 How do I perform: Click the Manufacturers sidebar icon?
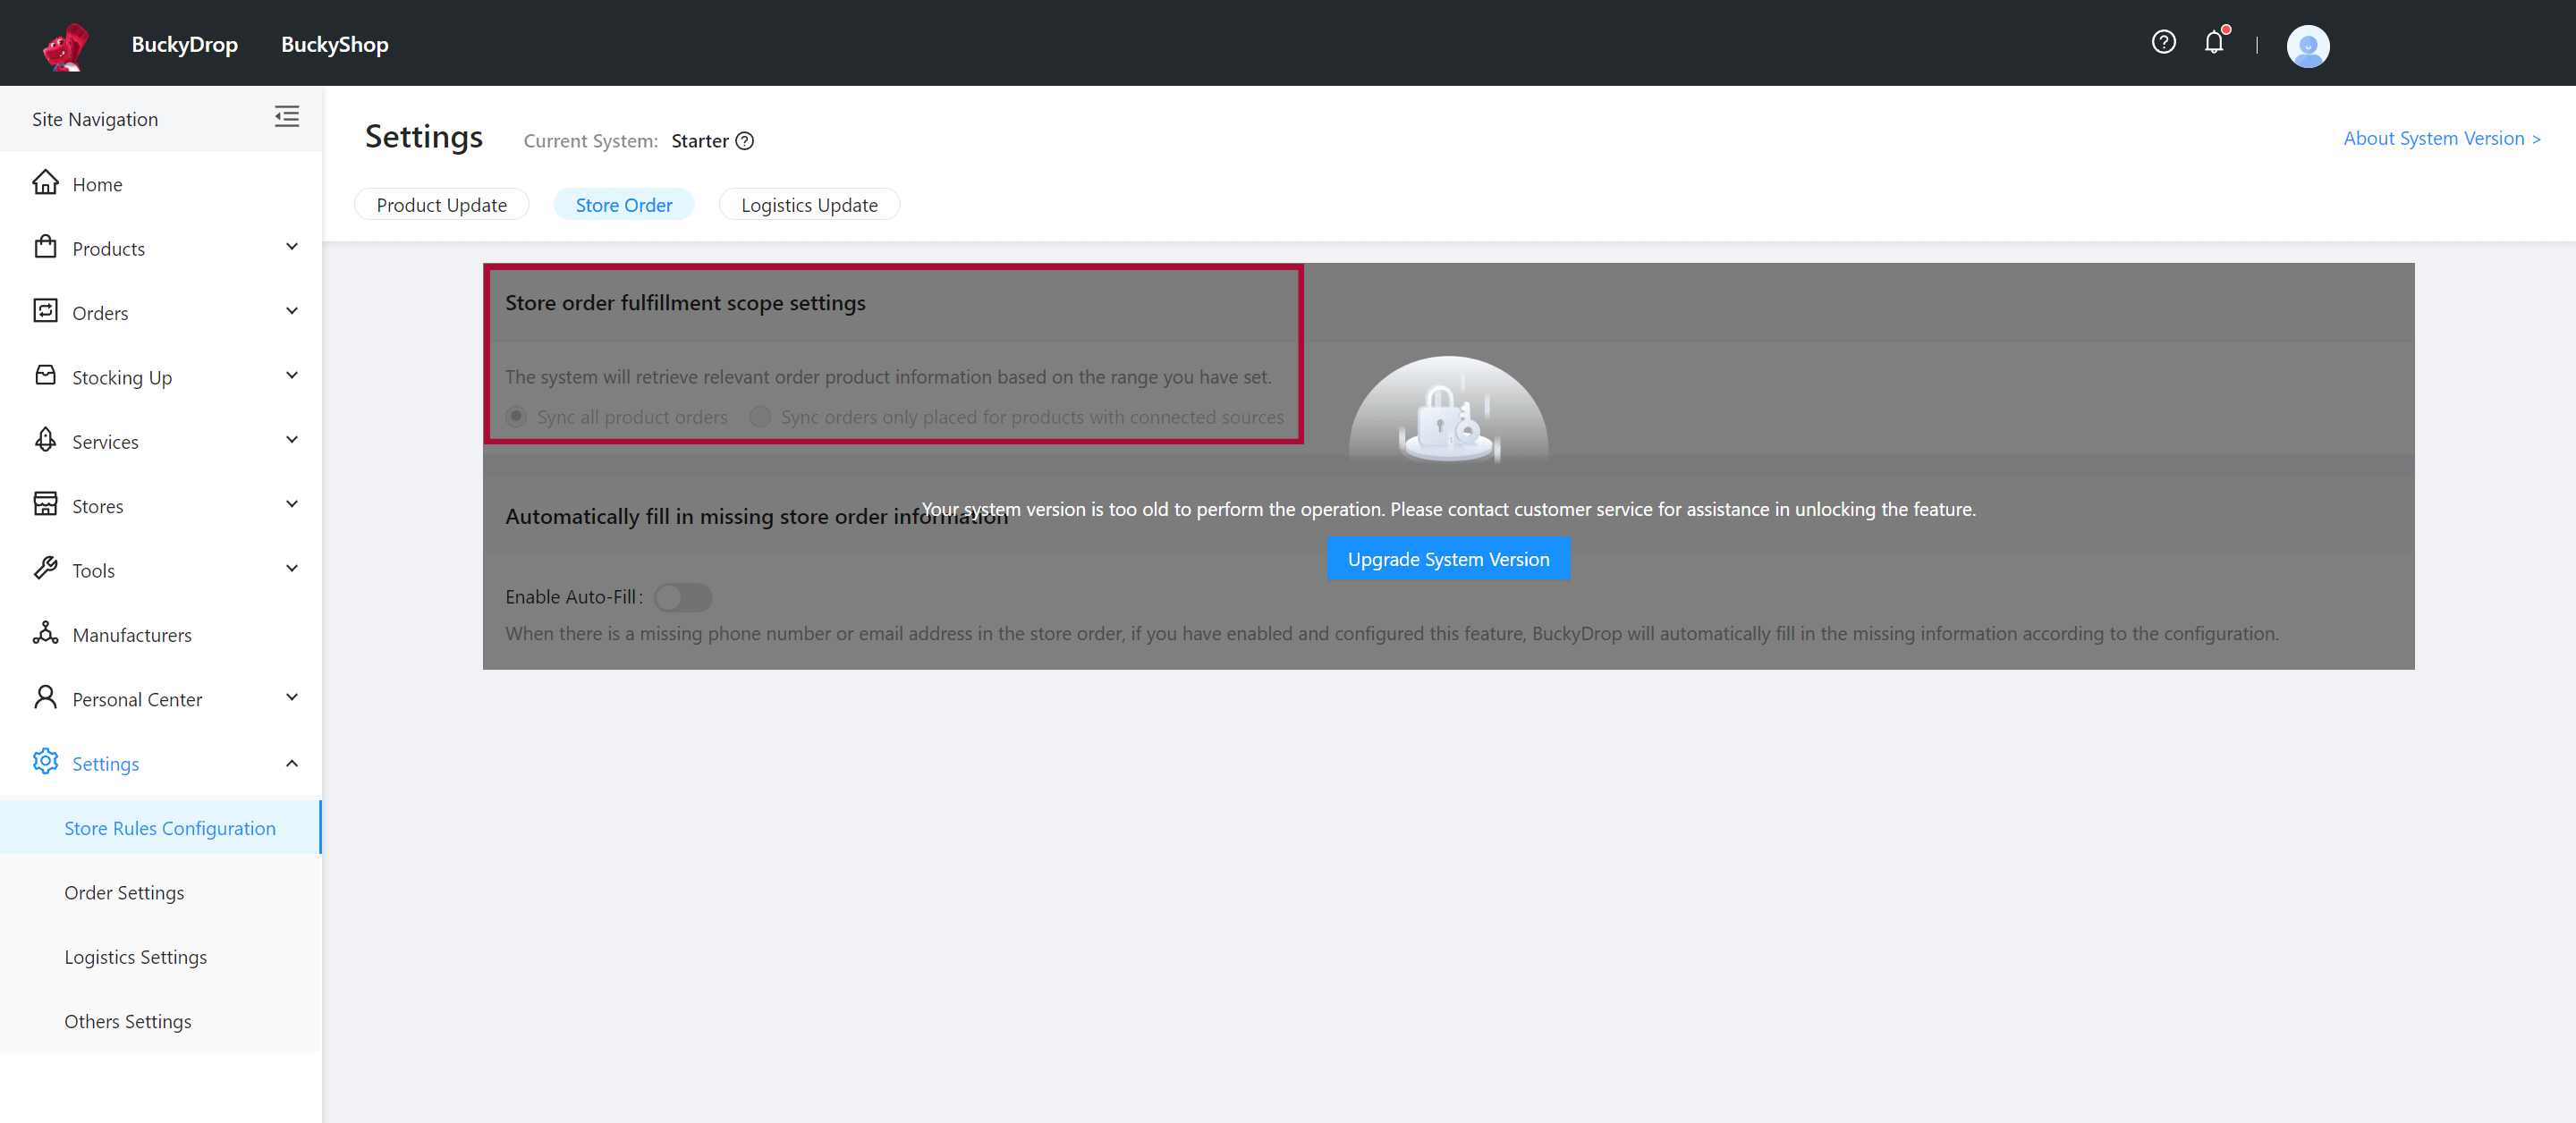tap(46, 634)
